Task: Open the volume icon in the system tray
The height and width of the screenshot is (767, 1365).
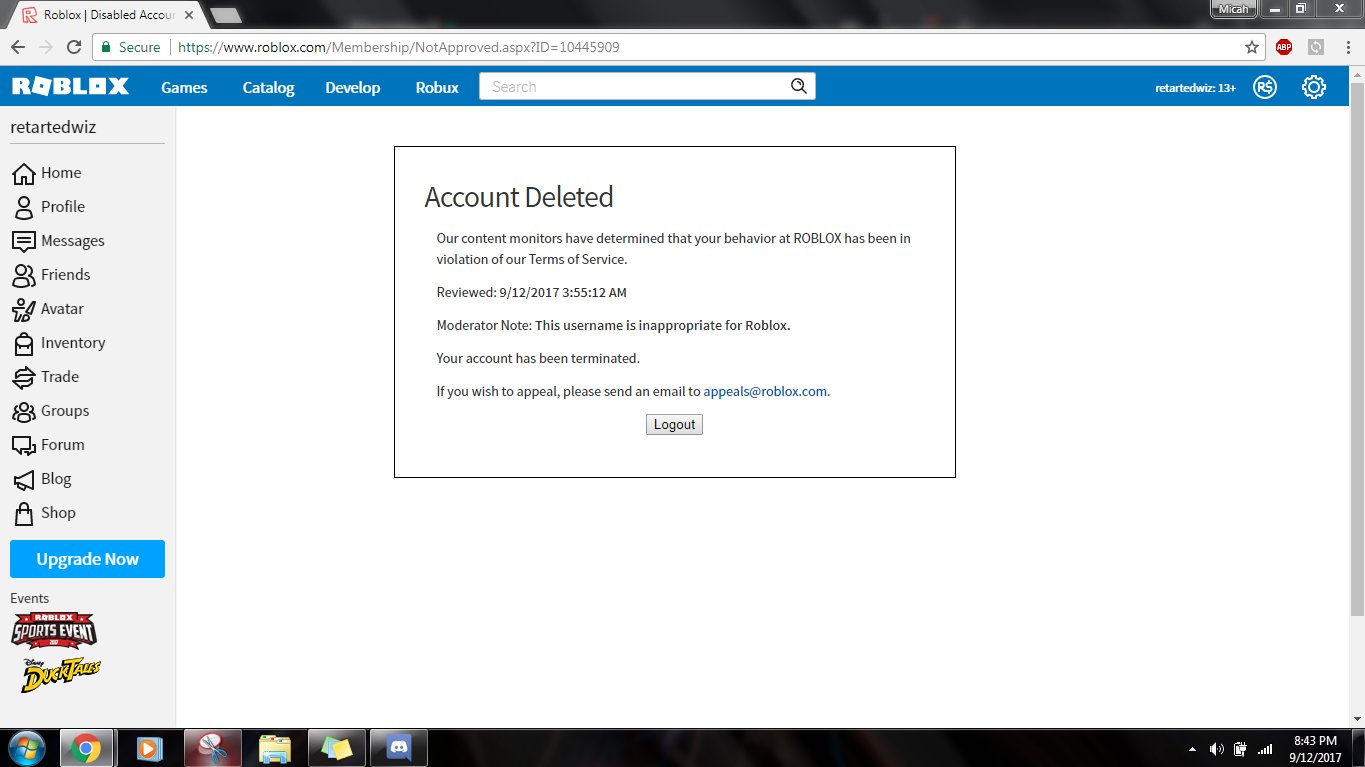Action: coord(1217,749)
